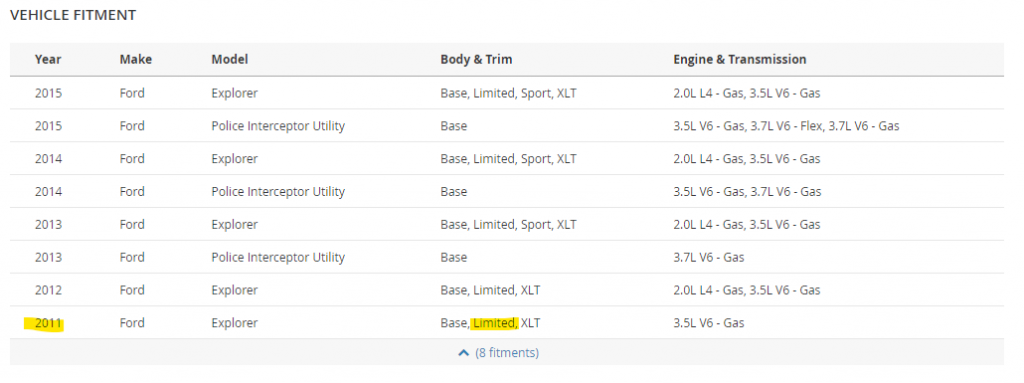The height and width of the screenshot is (383, 1024).
Task: Select the Year column header
Action: pos(48,59)
